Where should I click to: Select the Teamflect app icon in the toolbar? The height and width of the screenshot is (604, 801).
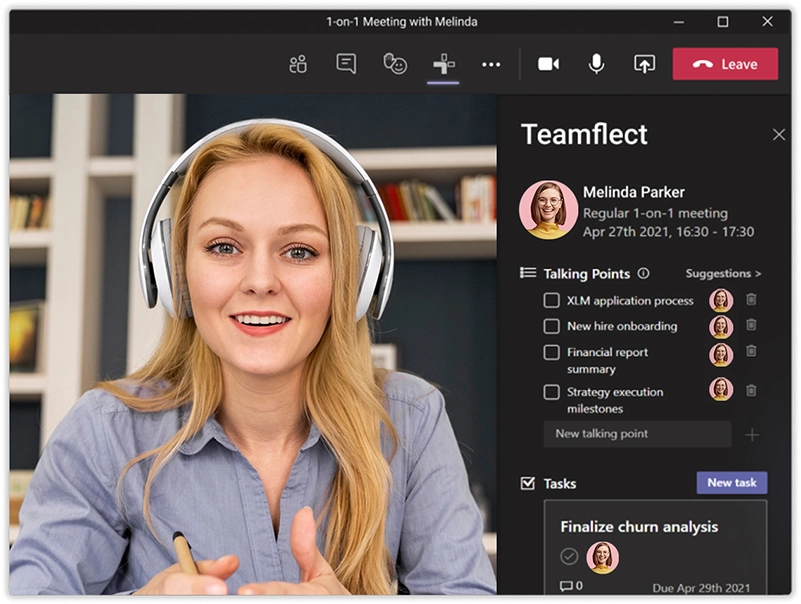pyautogui.click(x=445, y=63)
